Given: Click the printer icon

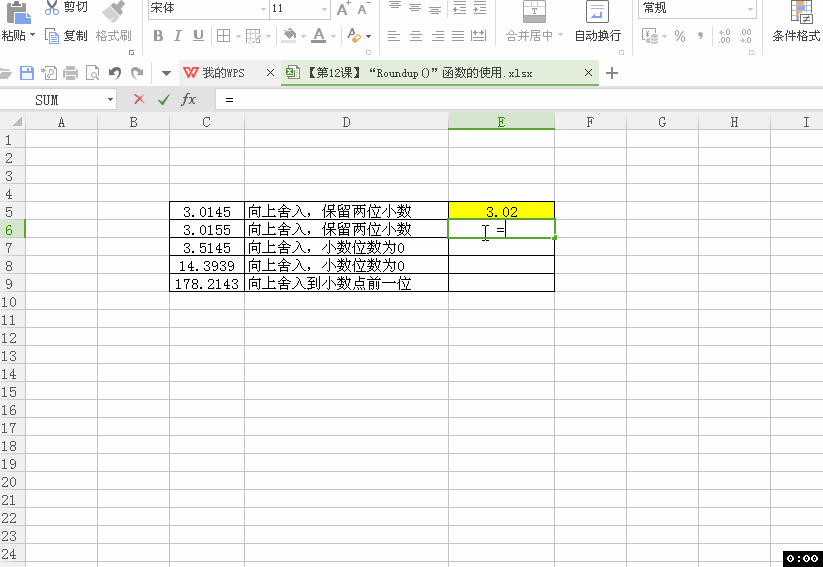Looking at the screenshot, I should click(70, 73).
